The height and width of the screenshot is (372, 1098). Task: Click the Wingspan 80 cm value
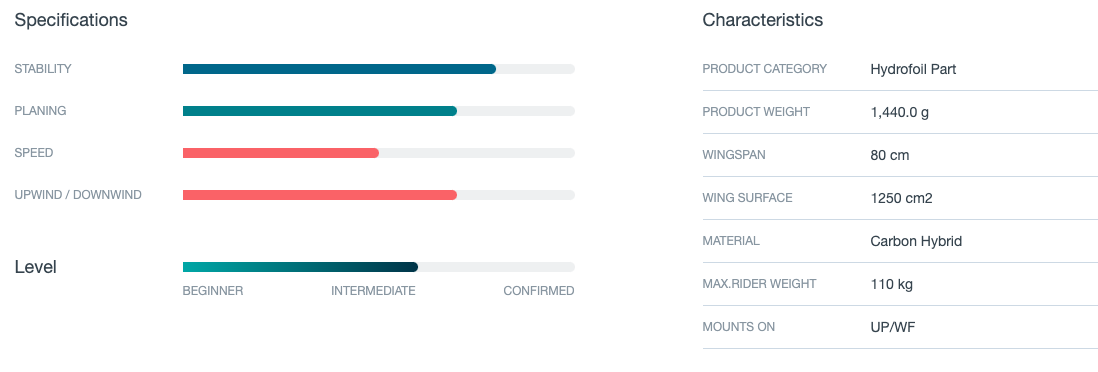point(889,156)
